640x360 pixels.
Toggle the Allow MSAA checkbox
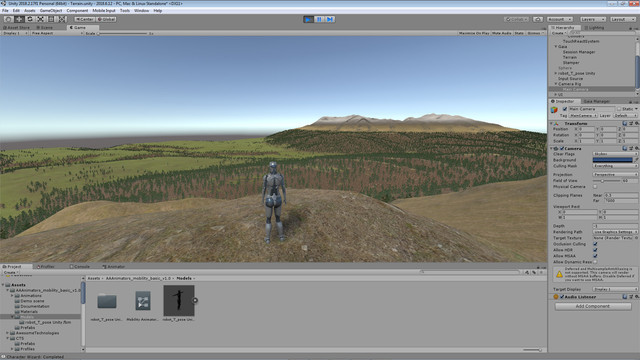595,256
